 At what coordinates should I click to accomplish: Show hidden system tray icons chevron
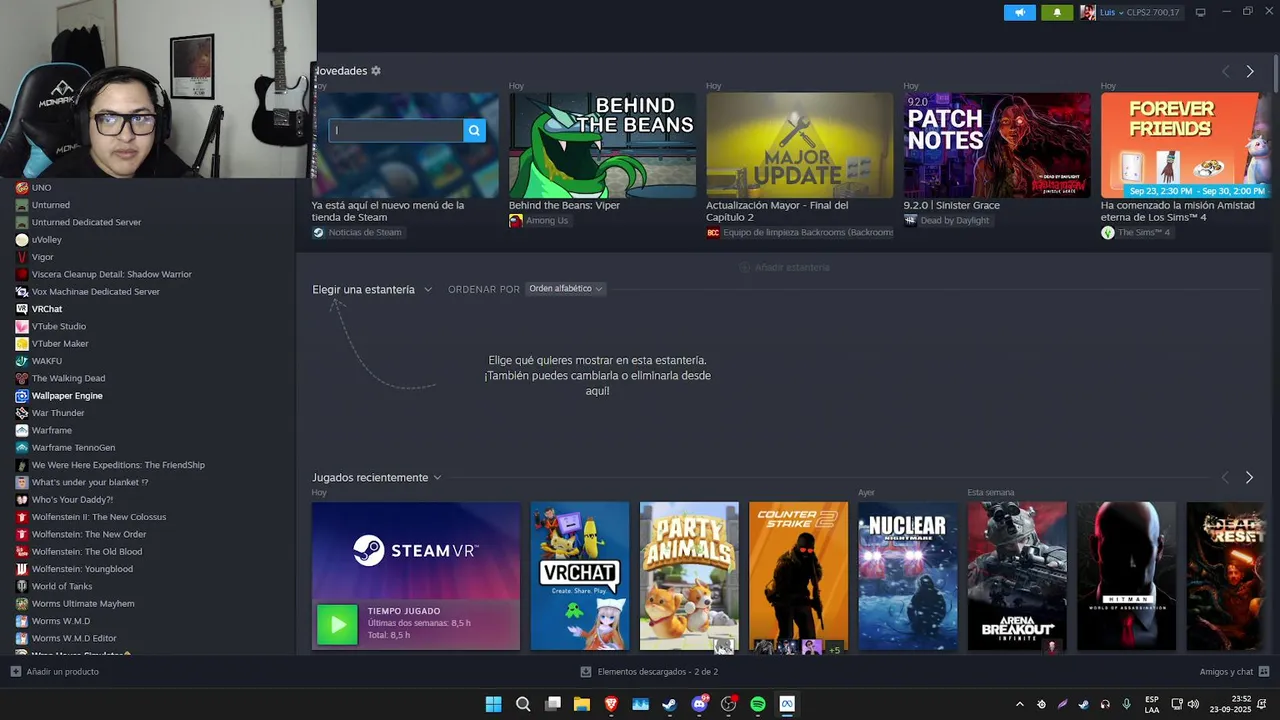[x=1019, y=704]
